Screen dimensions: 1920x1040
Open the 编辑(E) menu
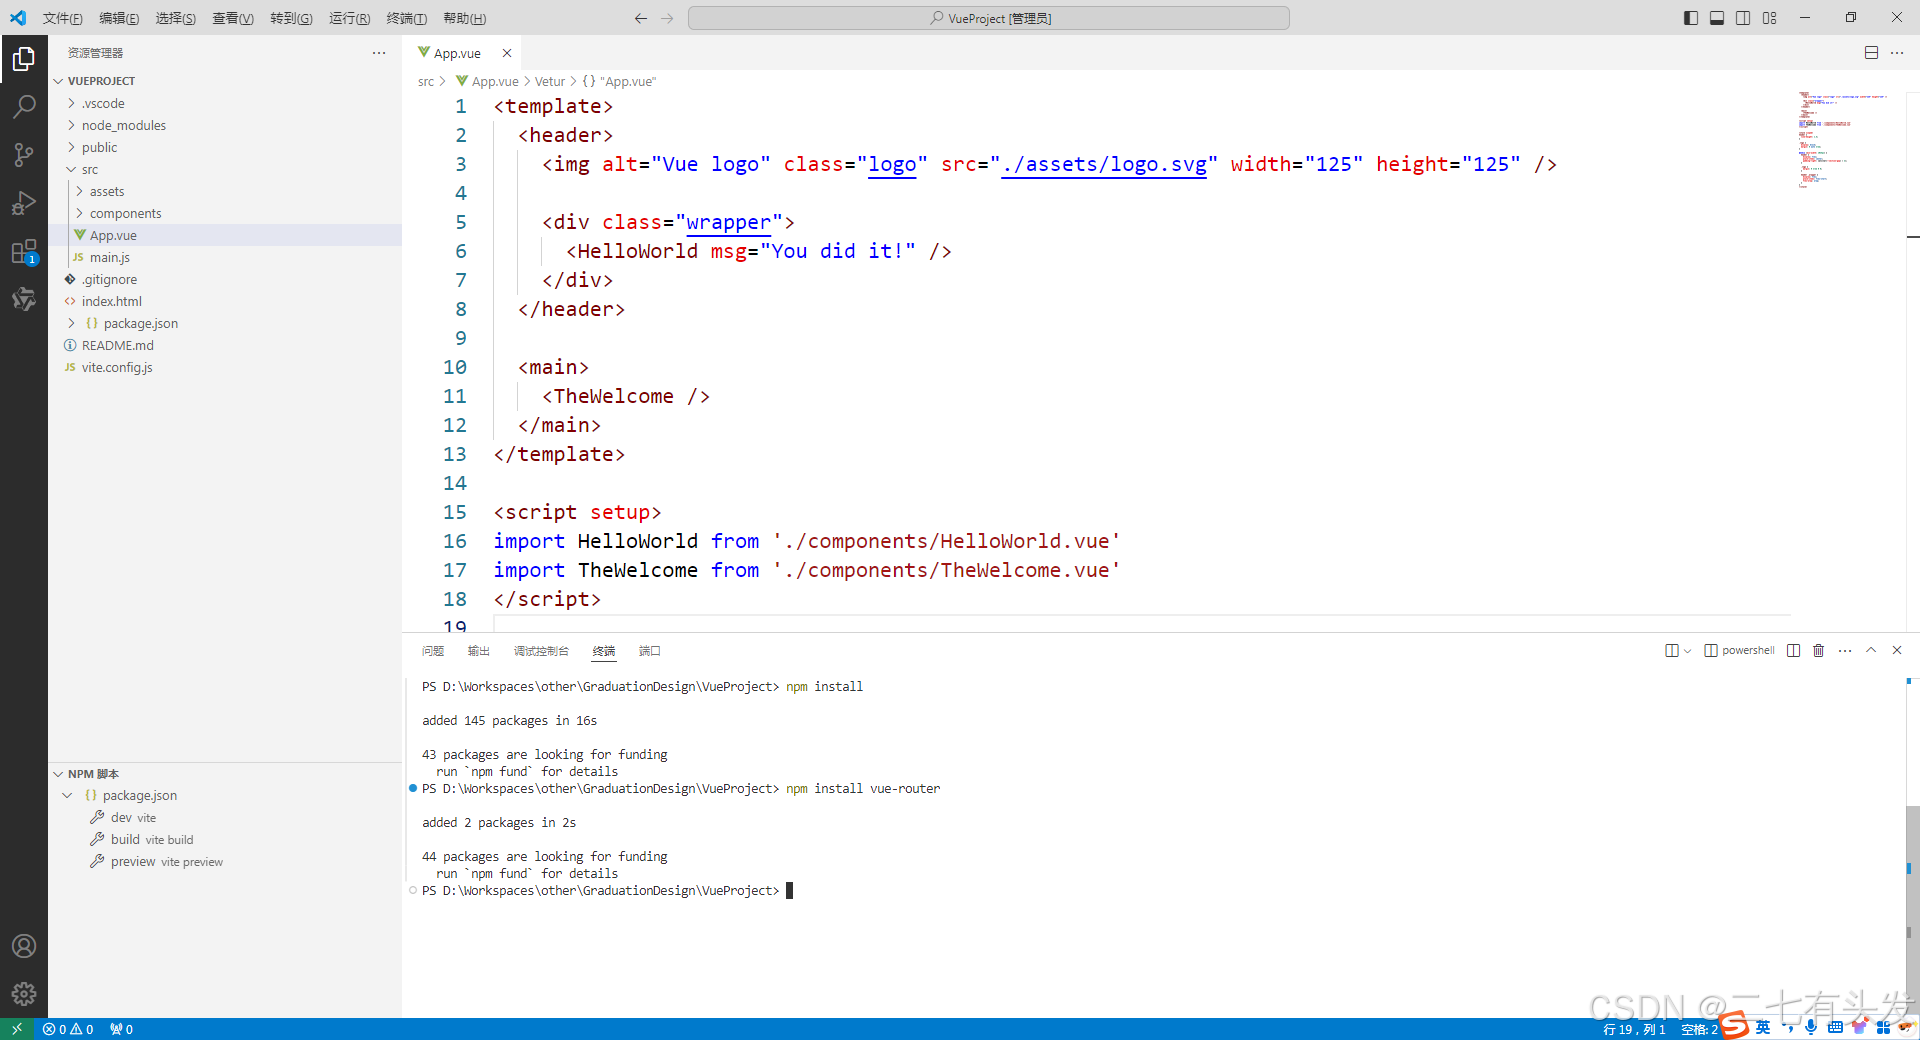point(119,18)
